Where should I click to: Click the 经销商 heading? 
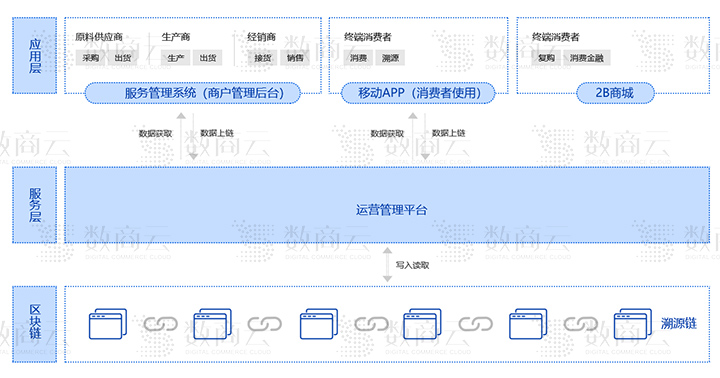[x=261, y=37]
